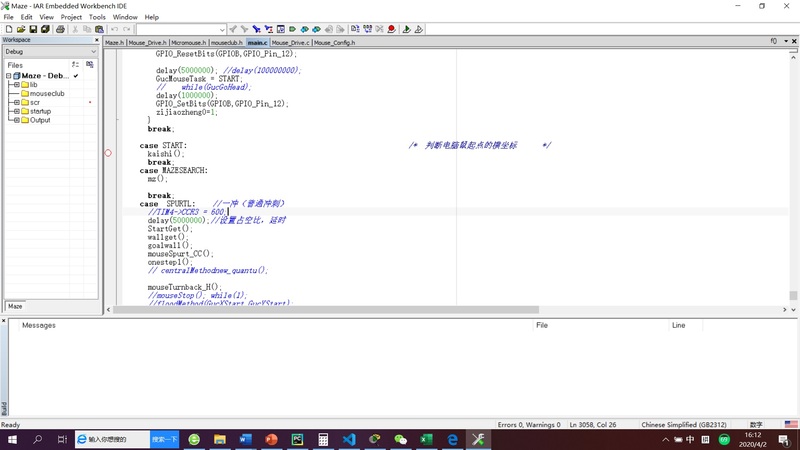Open the quick search combo box dropdown
This screenshot has height=450, width=800.
click(x=222, y=30)
